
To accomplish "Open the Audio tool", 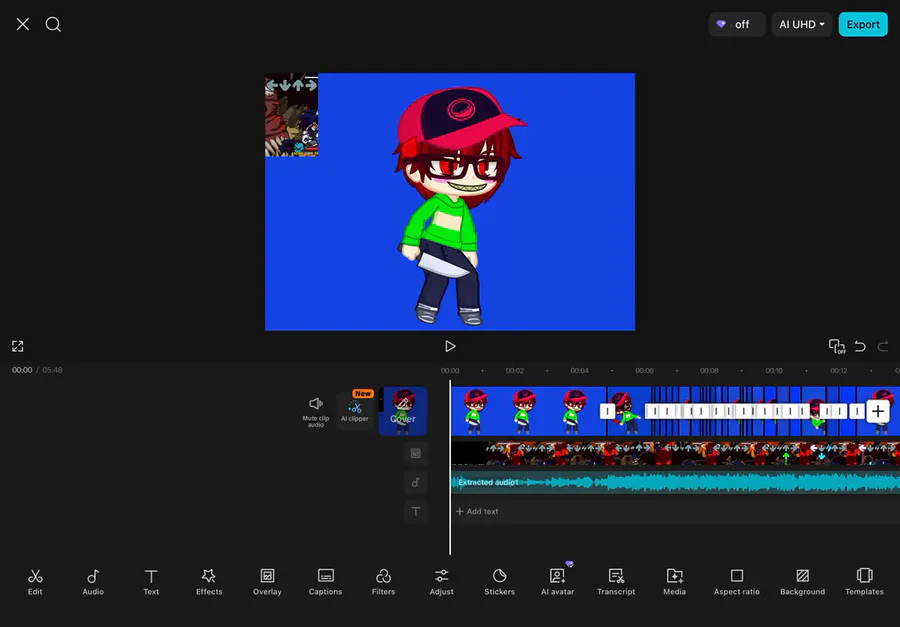I will [x=93, y=582].
